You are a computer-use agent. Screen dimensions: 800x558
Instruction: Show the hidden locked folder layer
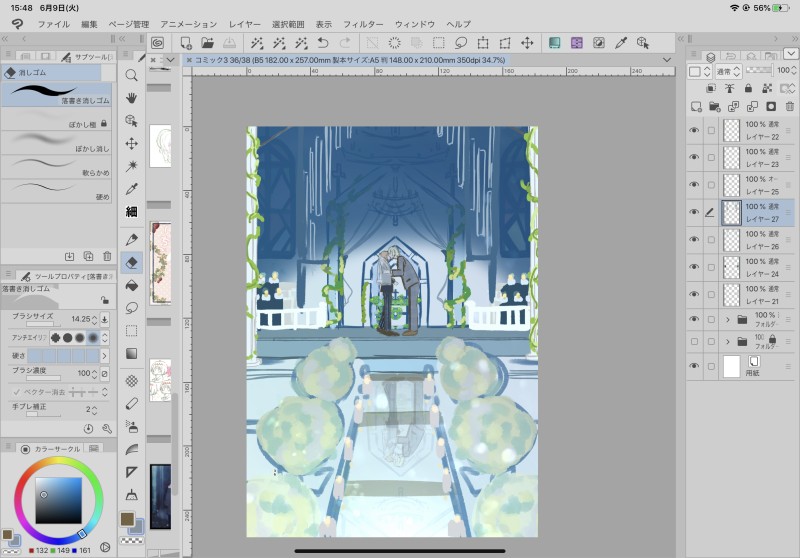click(694, 342)
